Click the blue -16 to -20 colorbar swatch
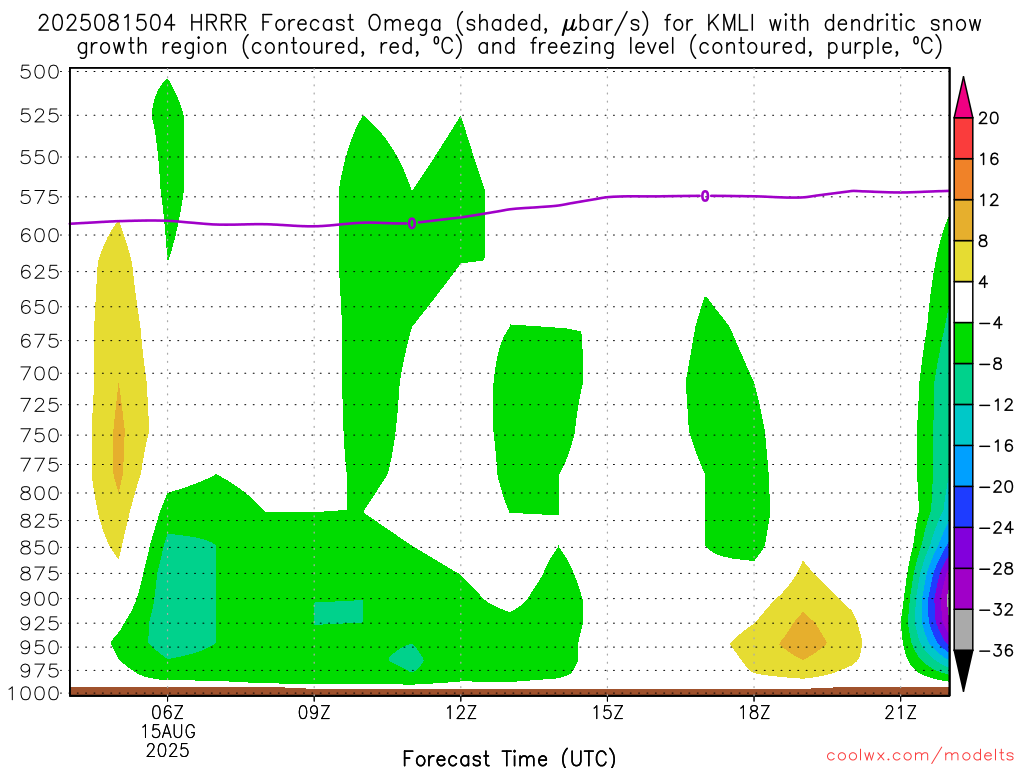1024x768 pixels. click(963, 466)
